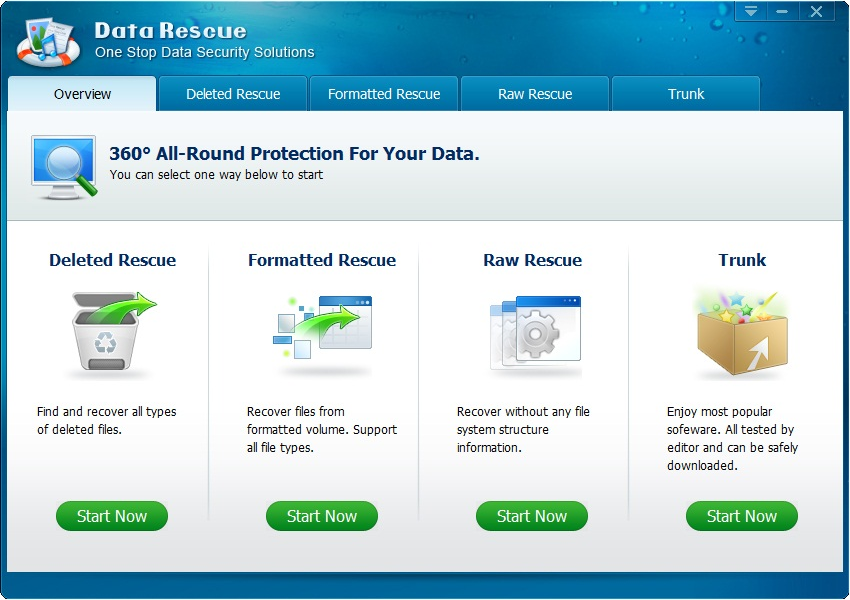The image size is (850, 600).
Task: Pick the Raw Rescue gear window icon
Action: point(534,333)
